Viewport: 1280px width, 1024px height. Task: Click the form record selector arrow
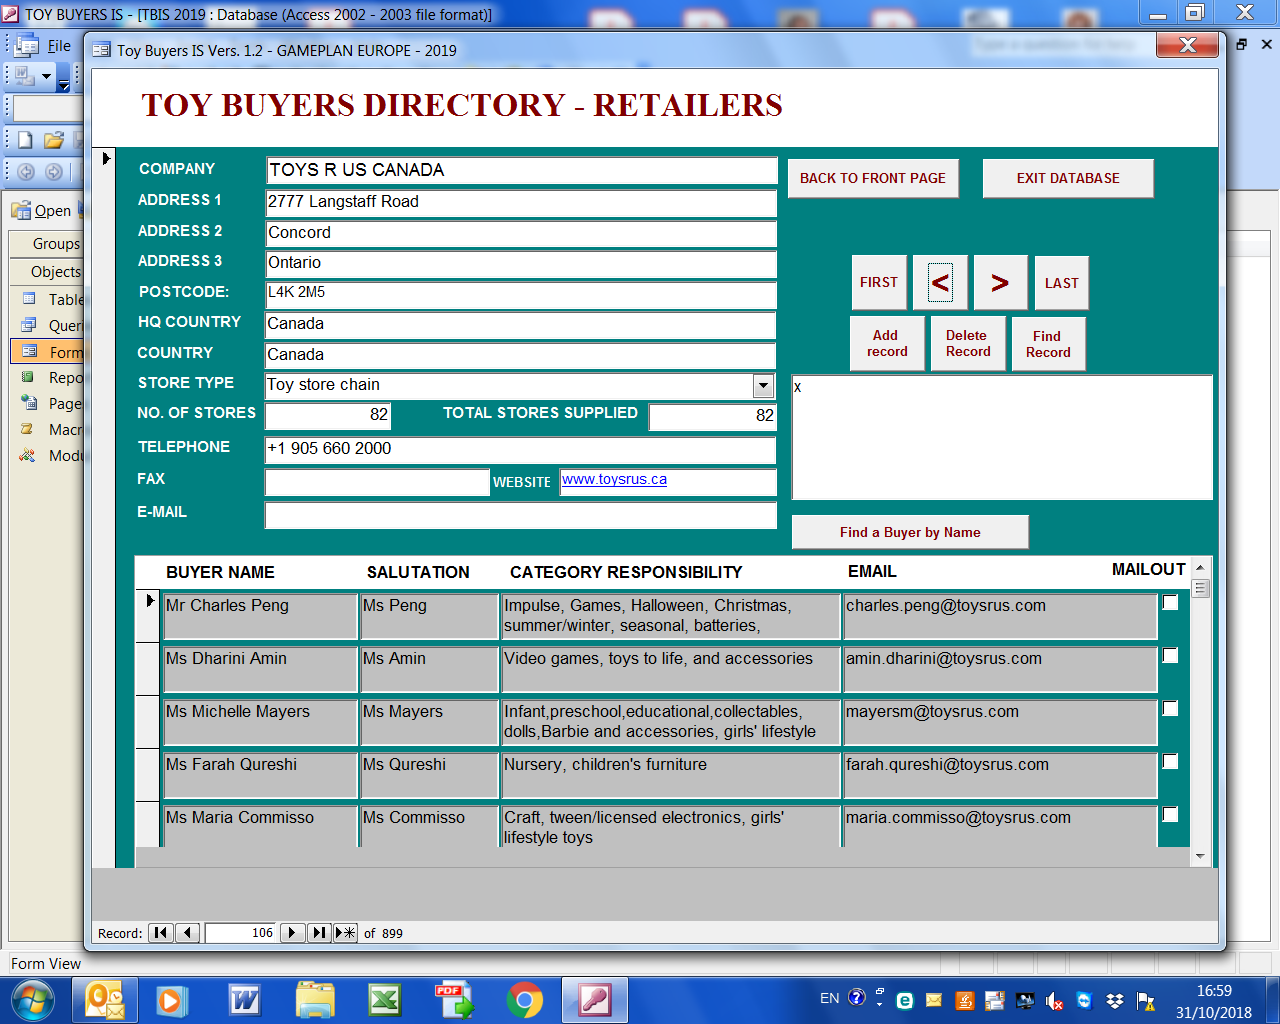pyautogui.click(x=105, y=158)
